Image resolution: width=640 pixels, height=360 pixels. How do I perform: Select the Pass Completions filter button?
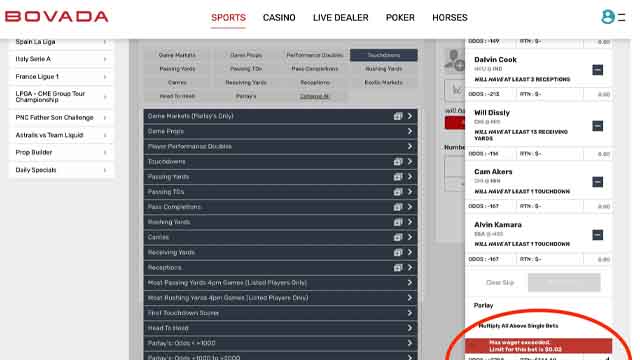[x=315, y=69]
